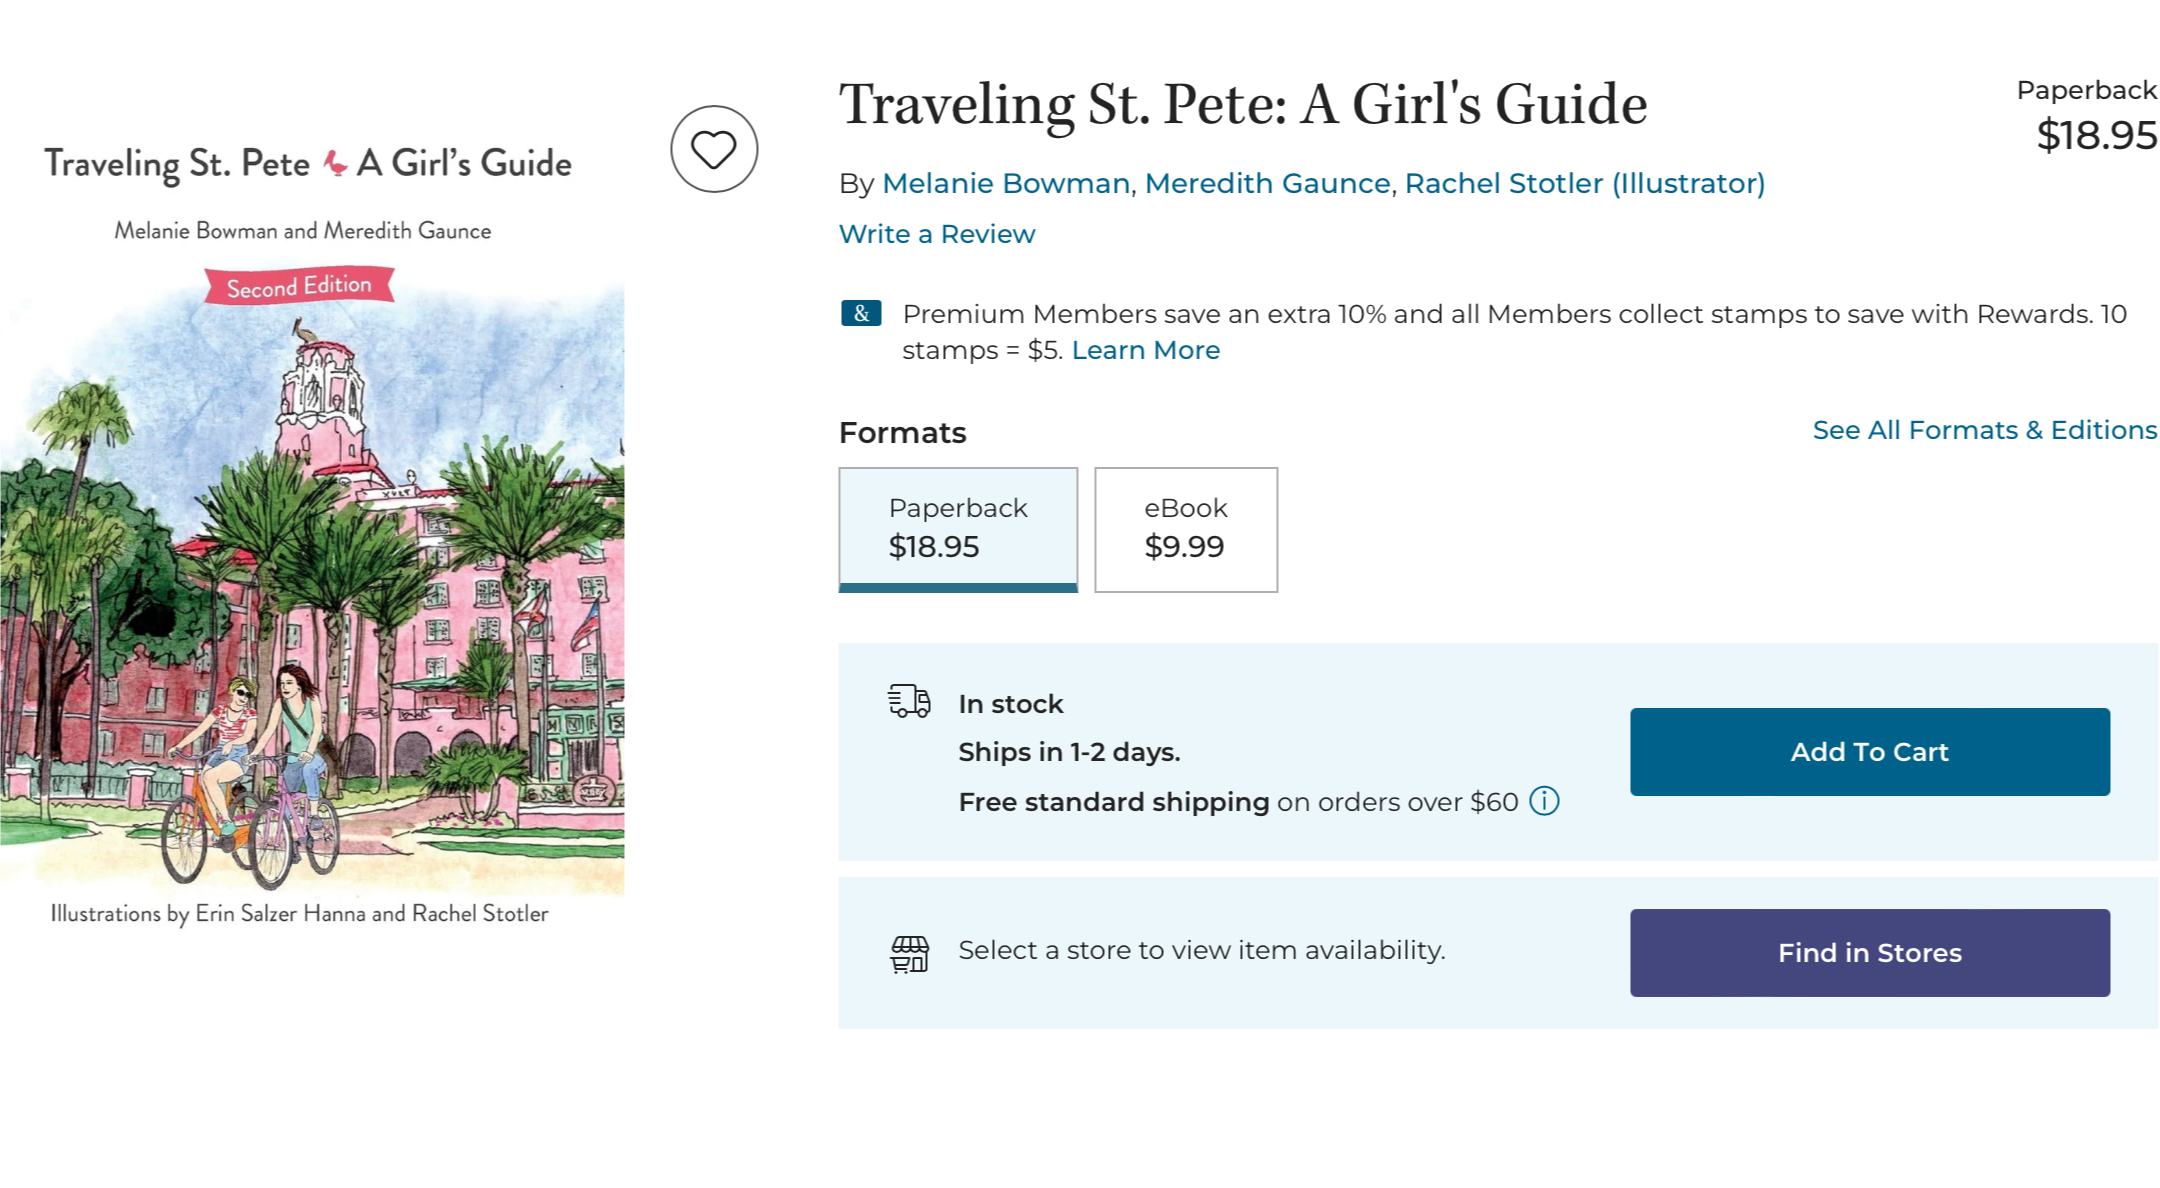Click the Paperback price at top right
The image size is (2160, 1188).
coord(2096,135)
